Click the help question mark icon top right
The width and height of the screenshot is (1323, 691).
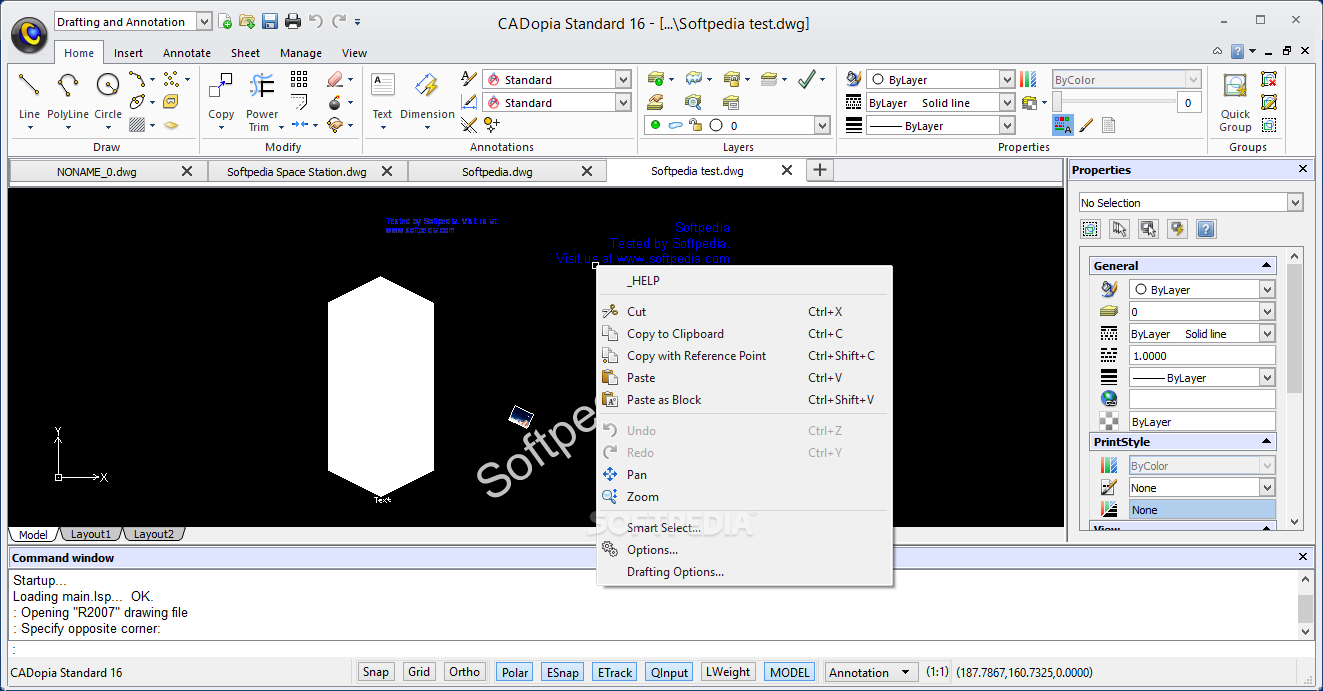pyautogui.click(x=1238, y=51)
